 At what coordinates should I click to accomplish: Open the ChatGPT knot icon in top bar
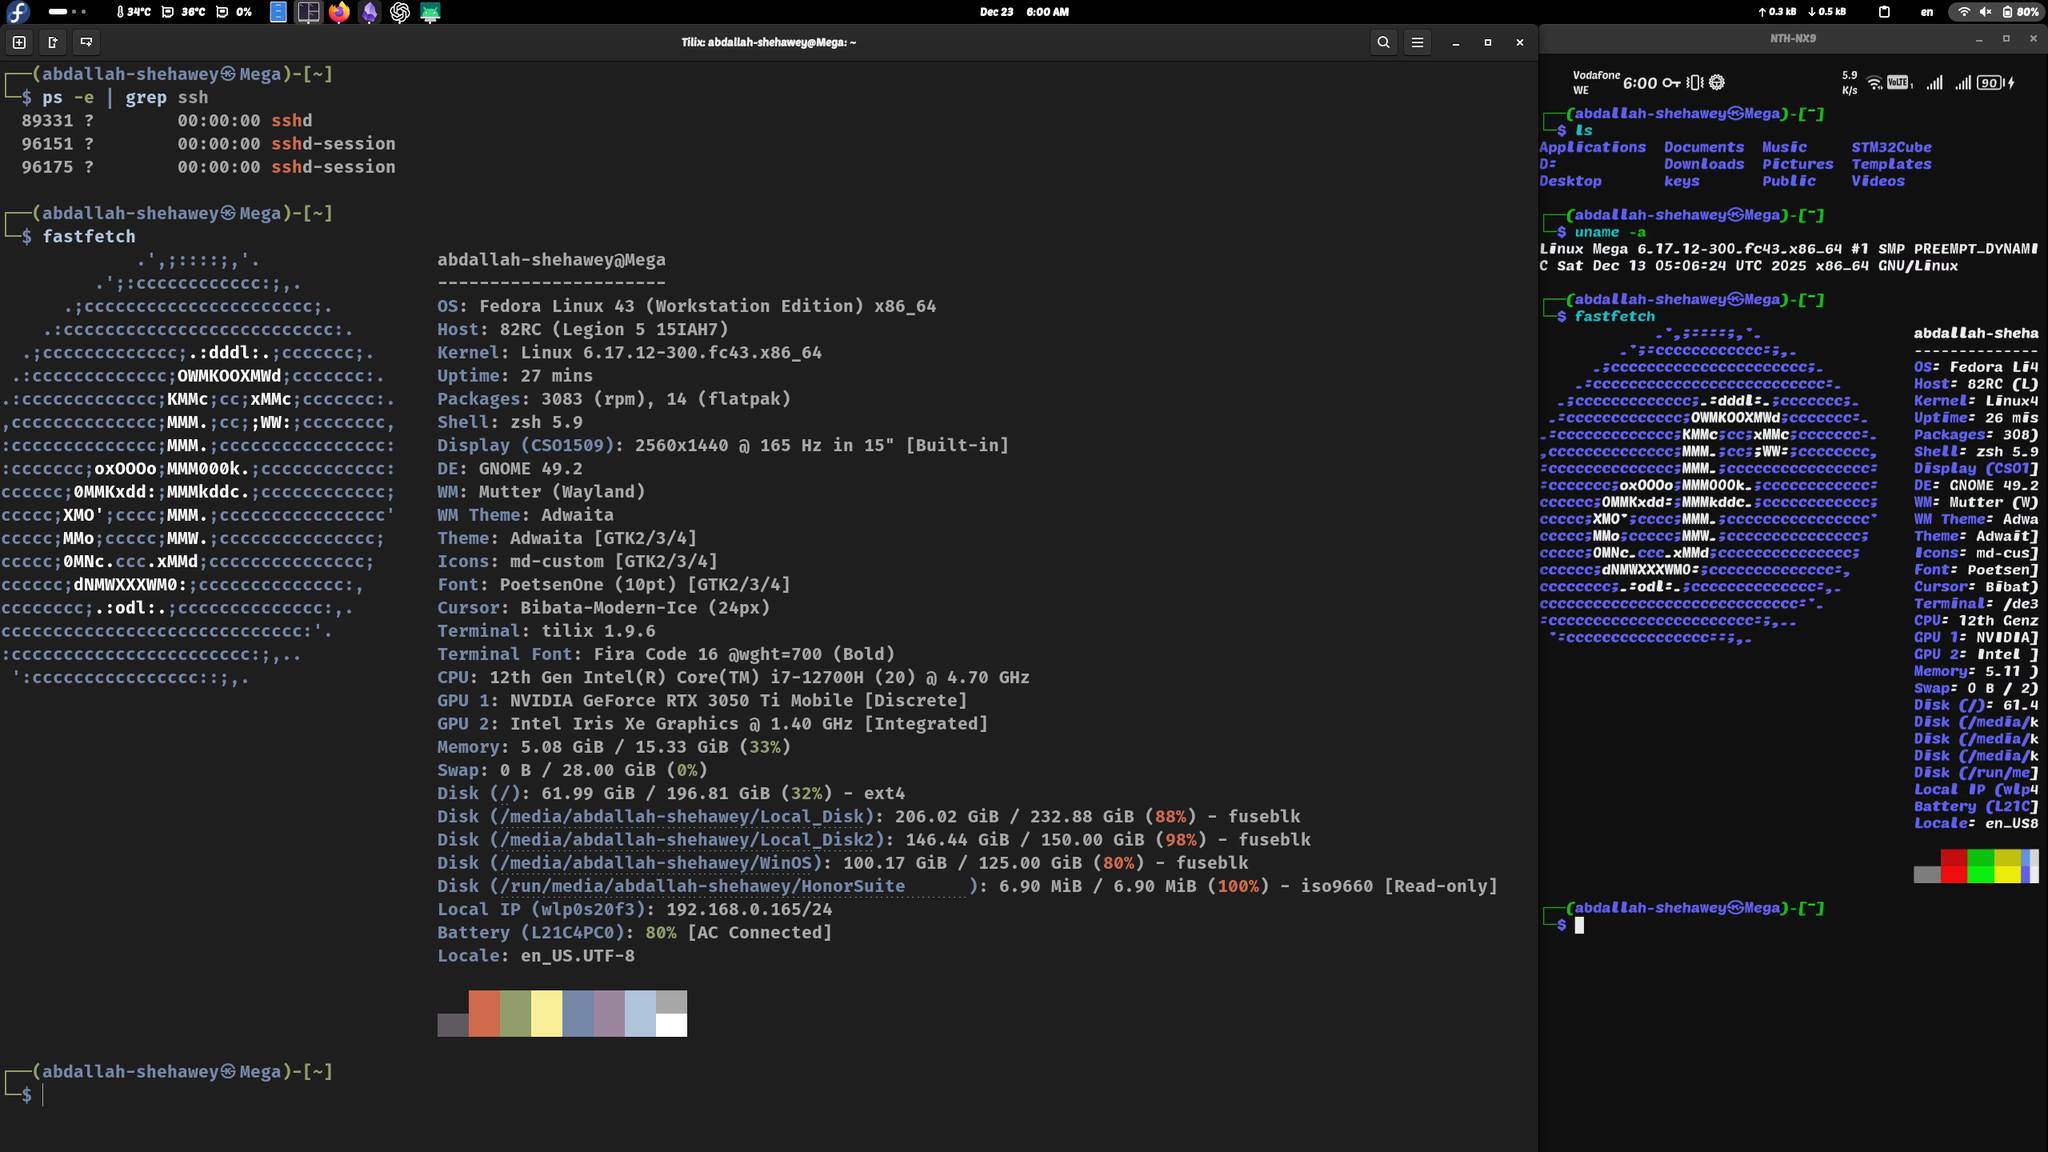pos(400,12)
